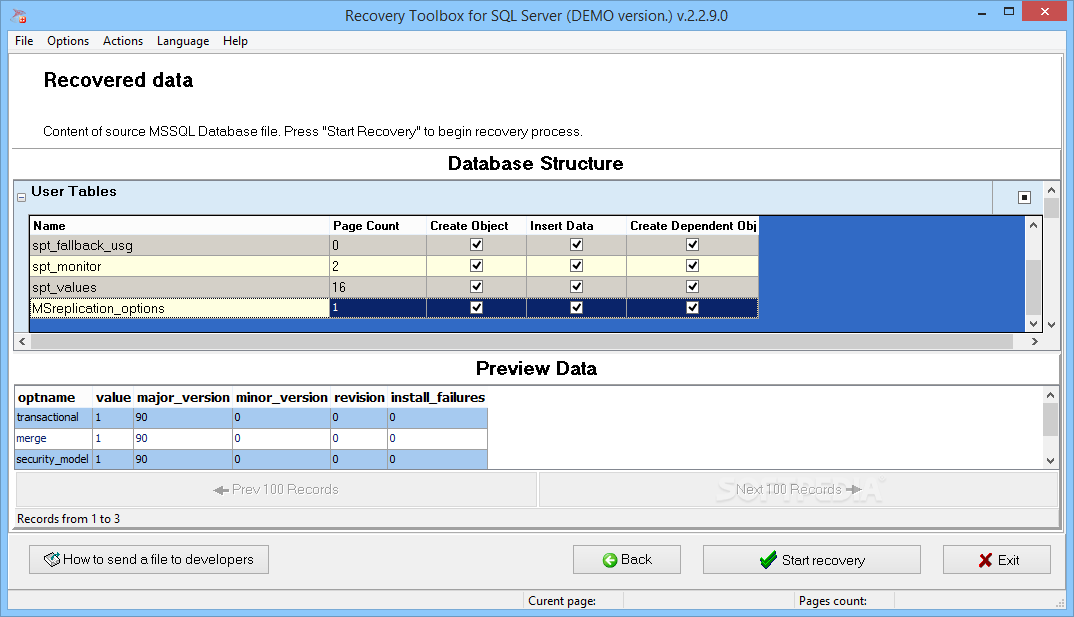Toggle Create Object for spt_monitor
Viewport: 1074px width, 617px height.
tap(477, 266)
